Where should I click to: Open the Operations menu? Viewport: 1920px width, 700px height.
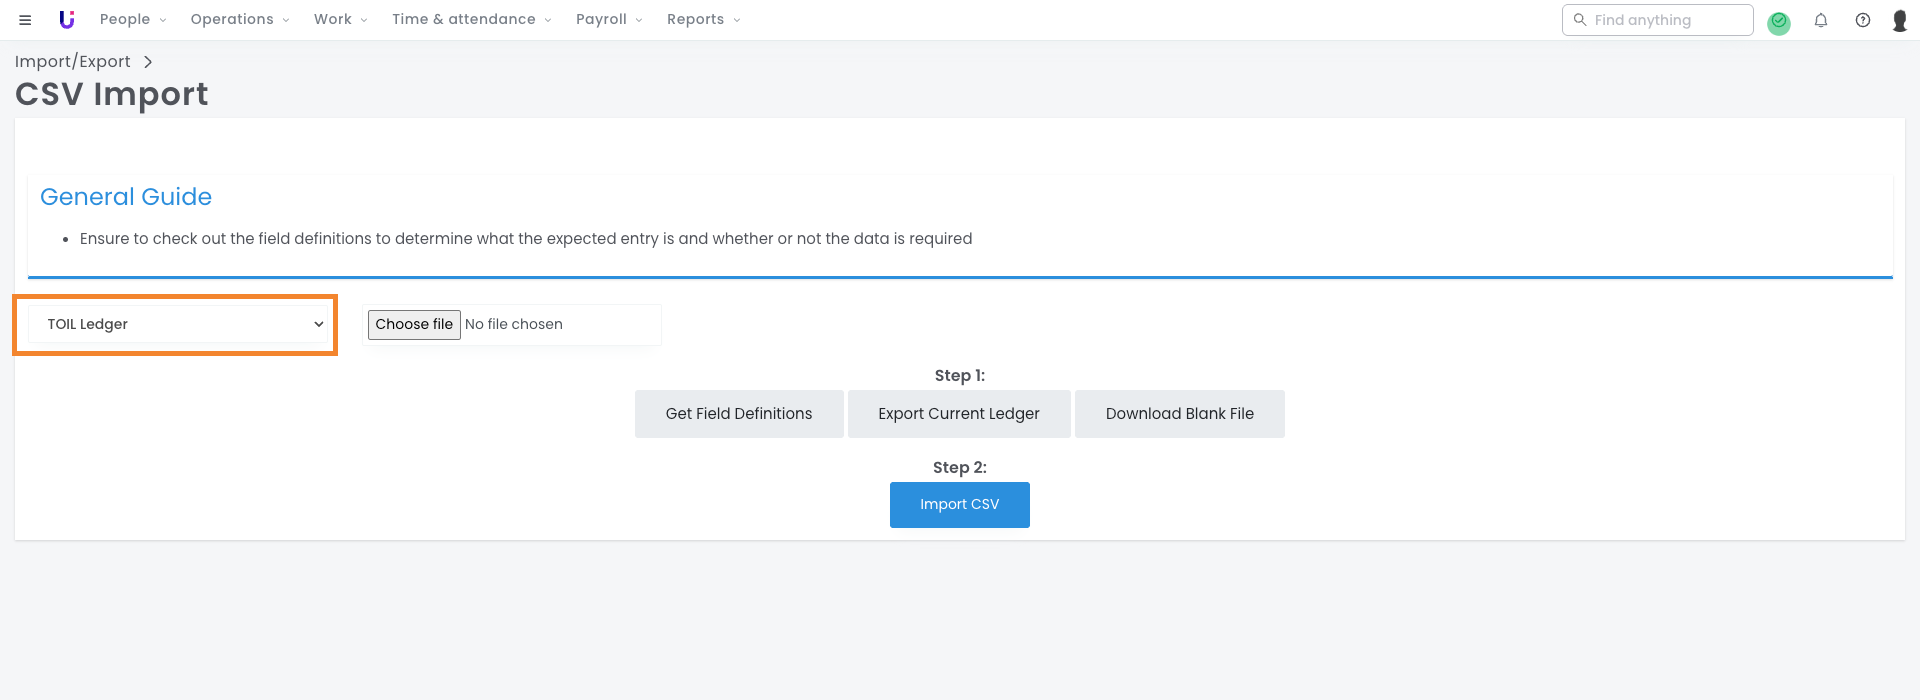click(240, 19)
